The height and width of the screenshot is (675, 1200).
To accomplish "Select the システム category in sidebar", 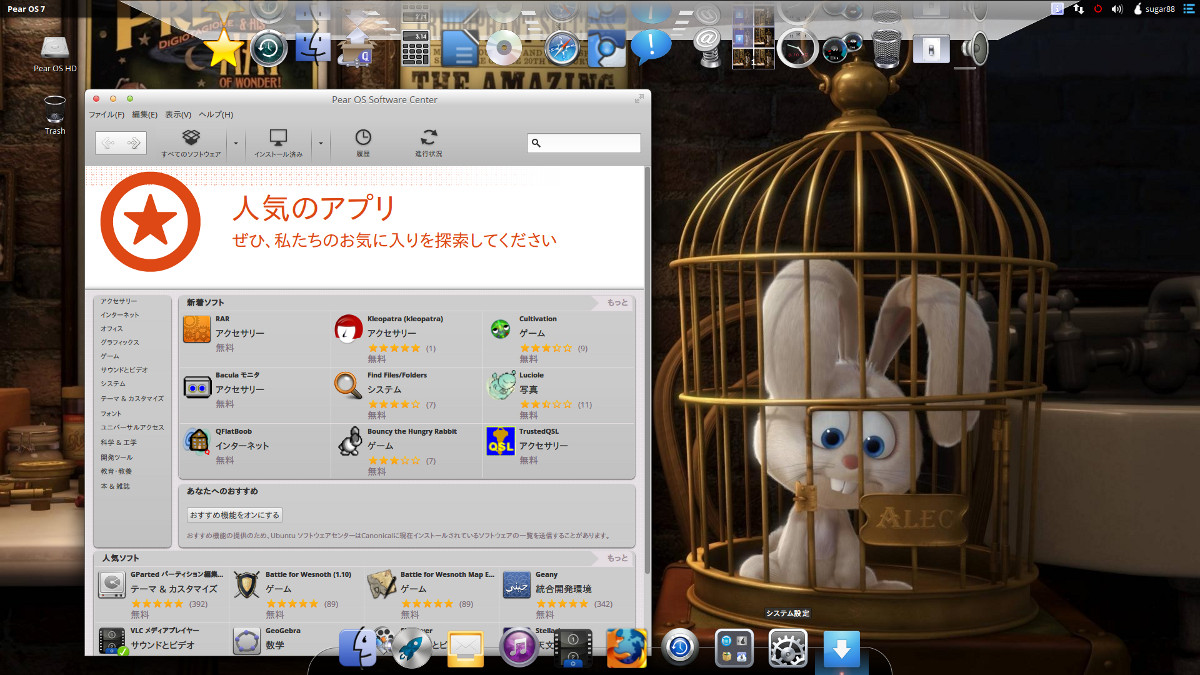I will point(113,384).
